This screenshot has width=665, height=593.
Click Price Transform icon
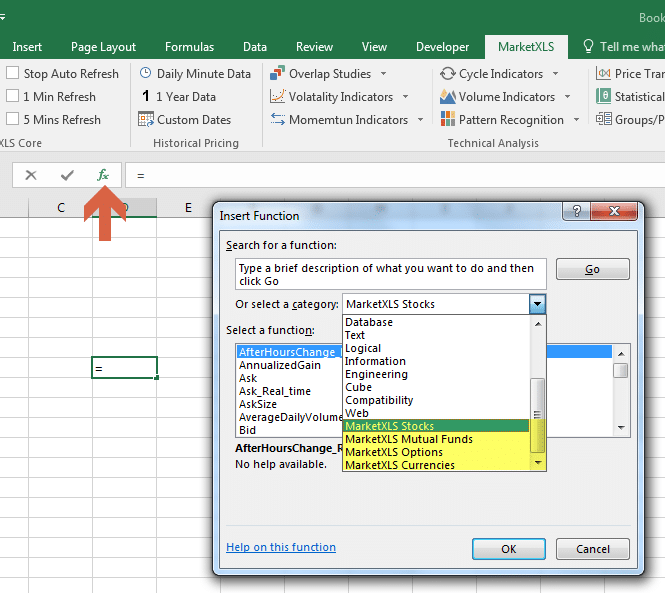click(x=603, y=73)
